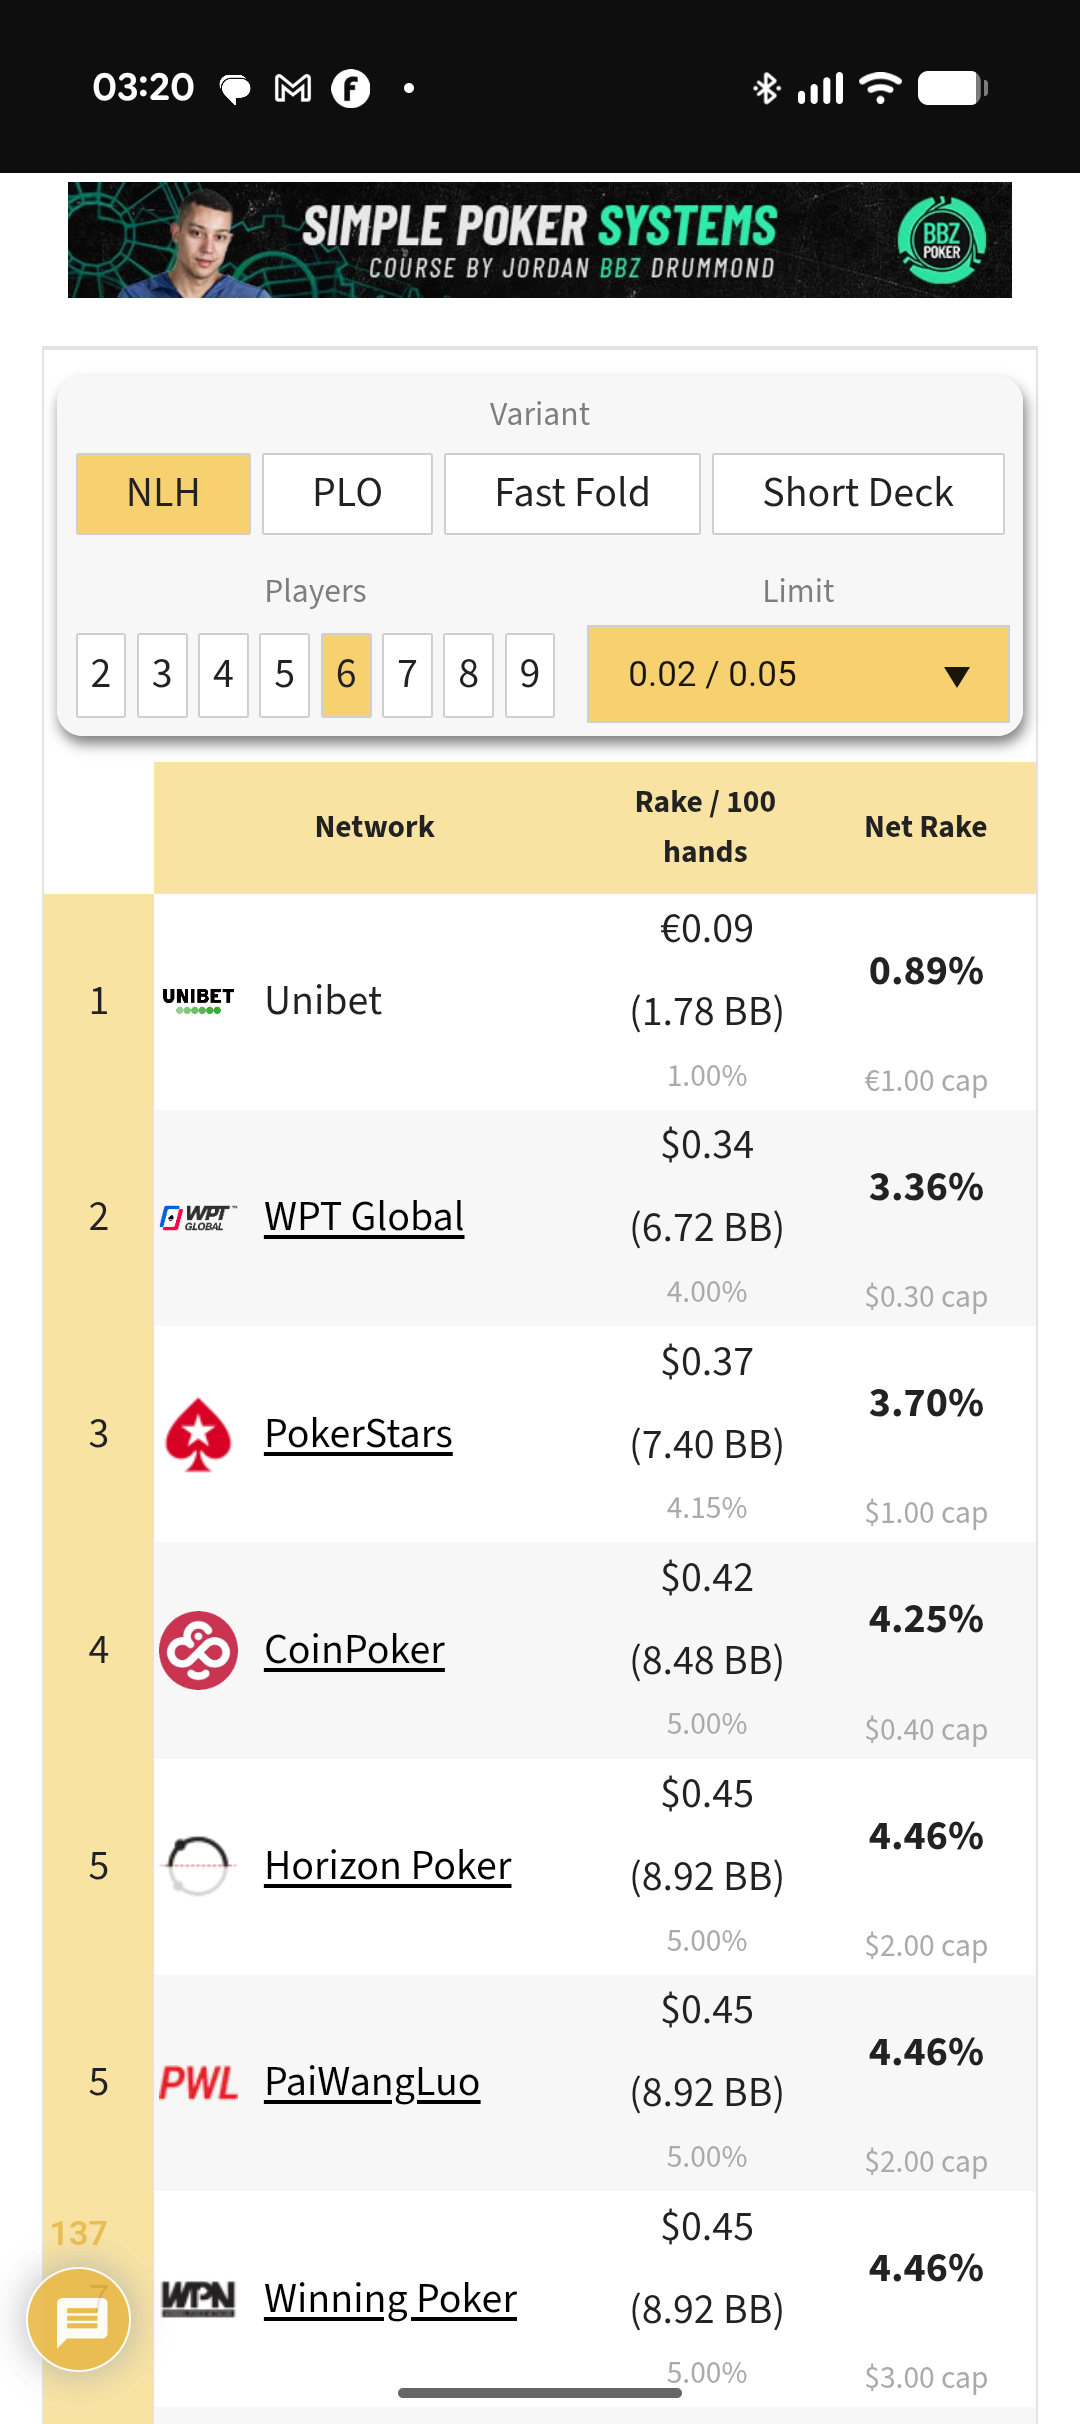The width and height of the screenshot is (1080, 2424).
Task: Open the 0.02 / 0.05 limit dropdown
Action: click(798, 674)
